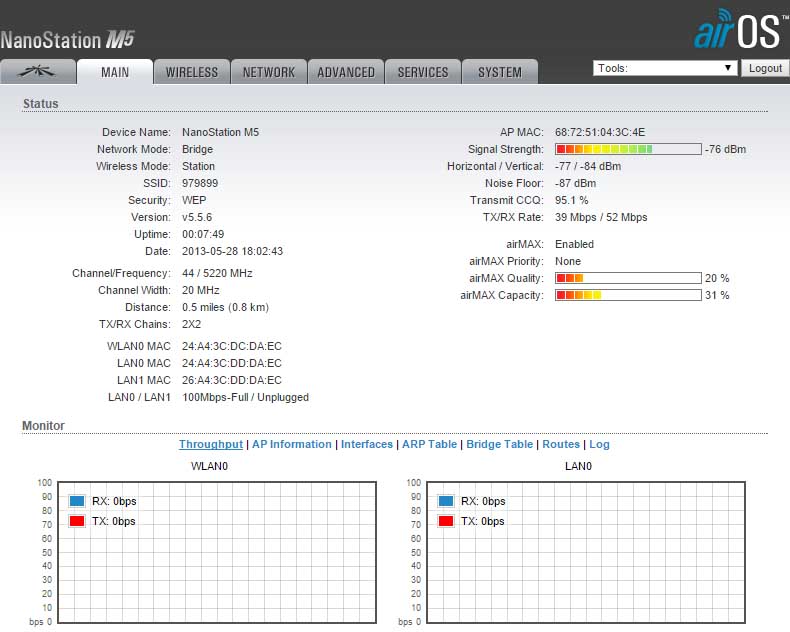
Task: Show the Routes monitor link
Action: coord(561,444)
